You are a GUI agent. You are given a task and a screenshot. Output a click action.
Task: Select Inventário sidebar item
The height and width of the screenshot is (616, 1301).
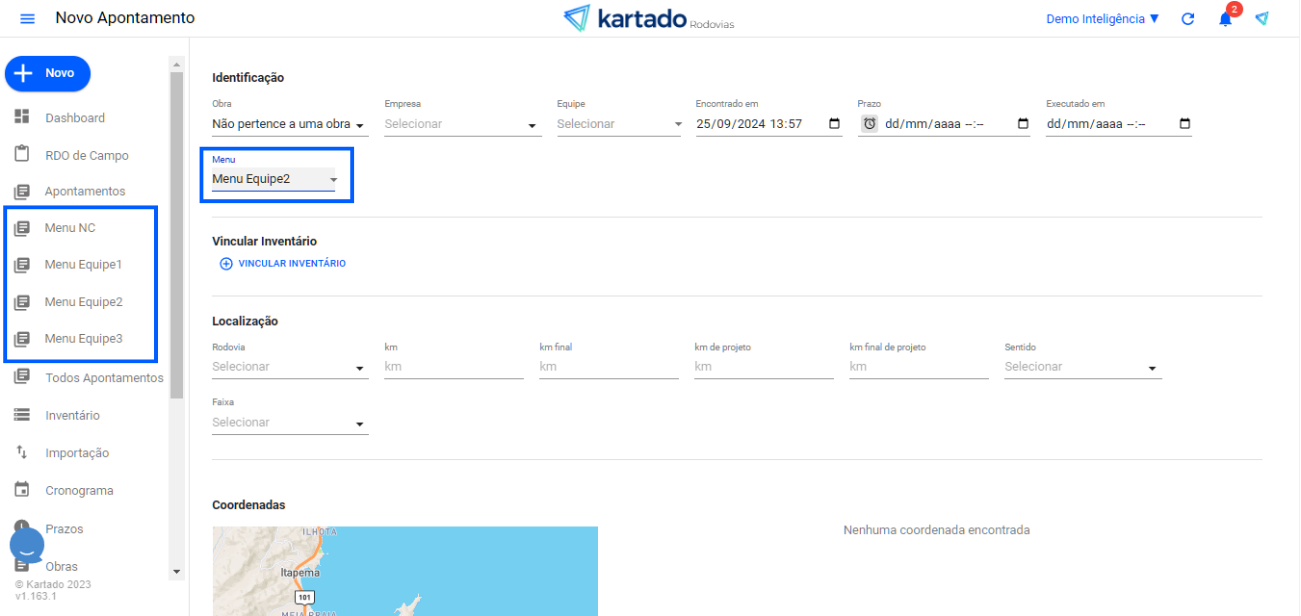coord(72,415)
